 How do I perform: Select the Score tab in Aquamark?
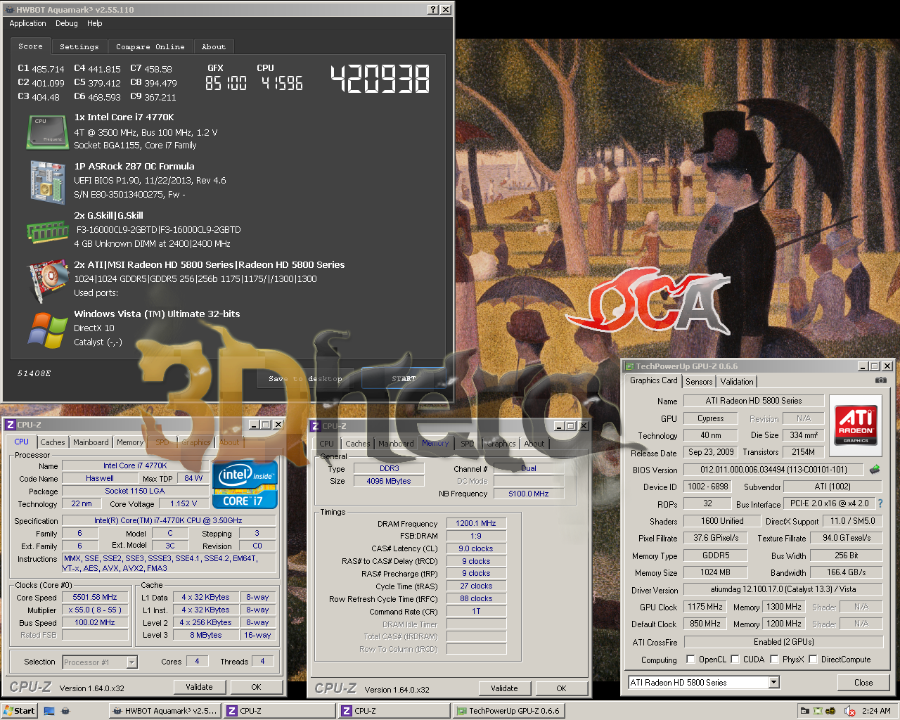[x=30, y=46]
